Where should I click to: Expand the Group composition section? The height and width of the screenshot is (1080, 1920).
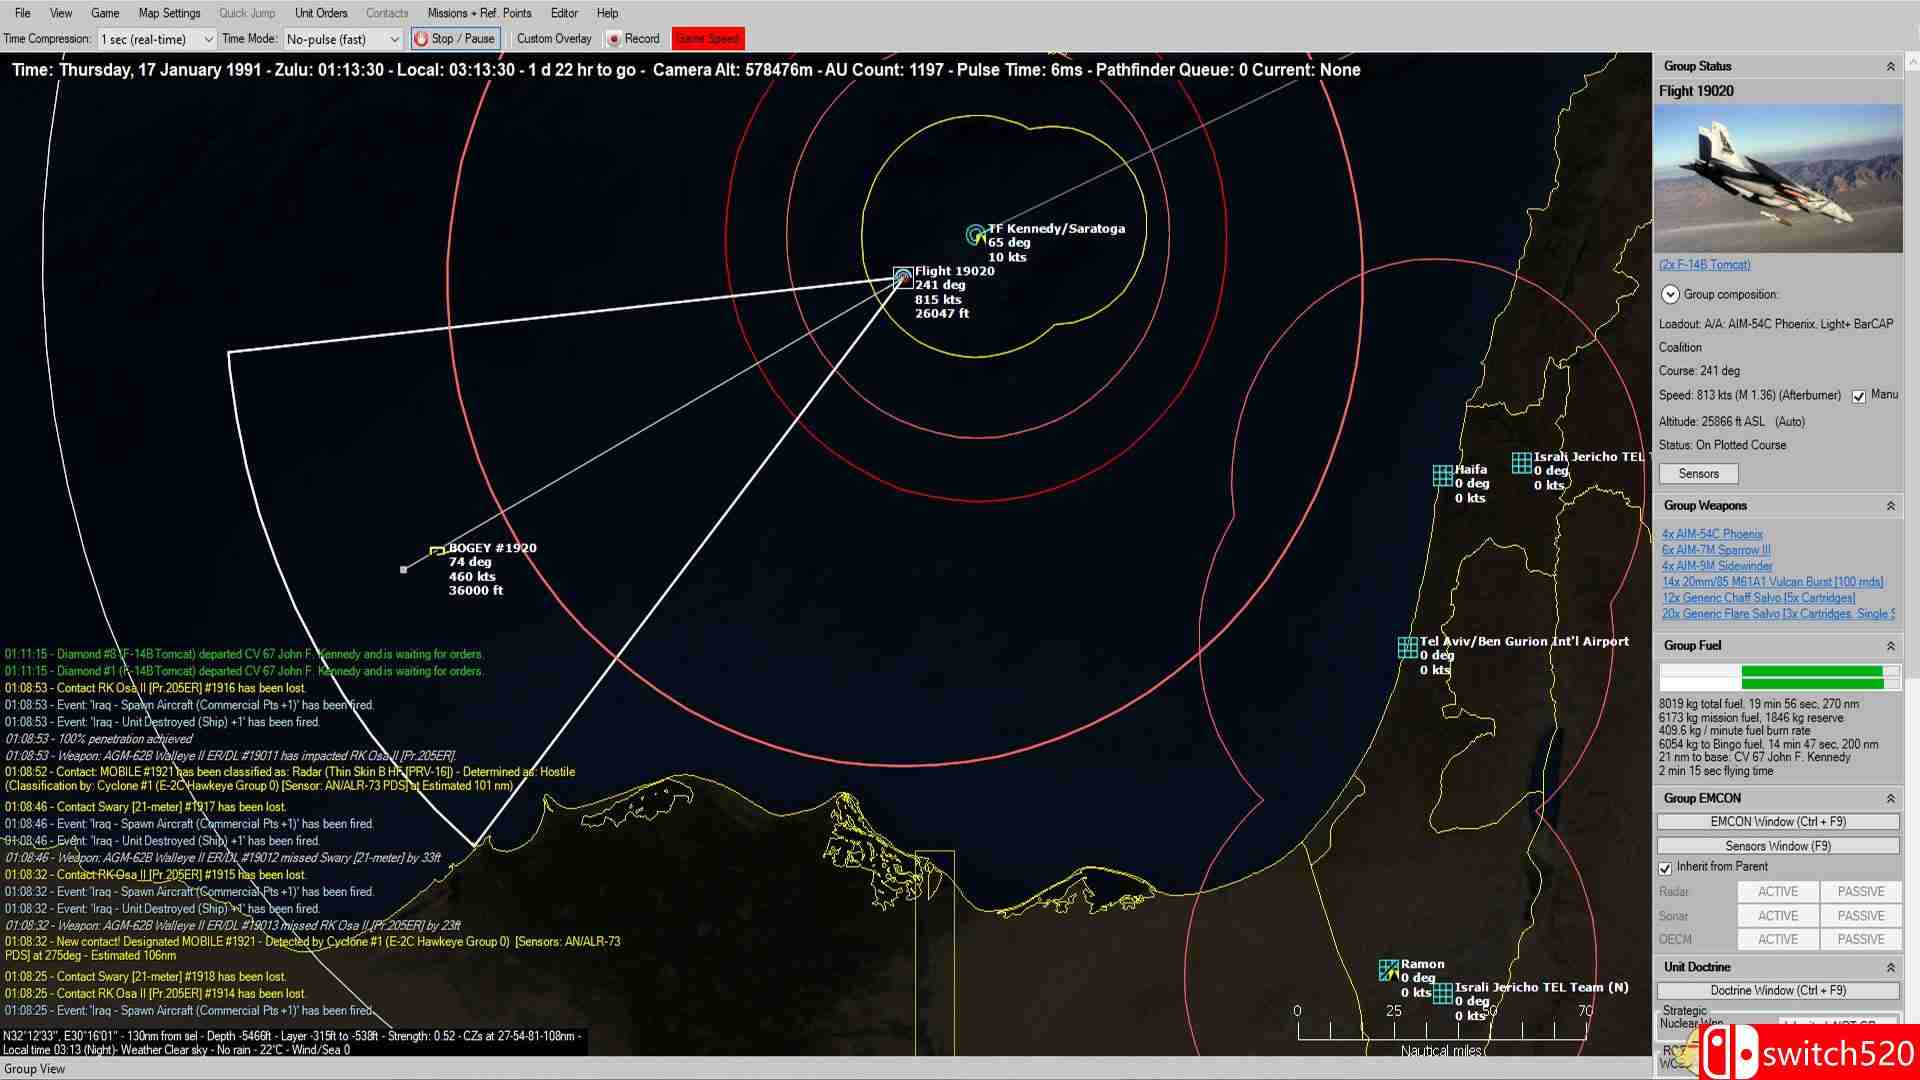click(x=1669, y=294)
